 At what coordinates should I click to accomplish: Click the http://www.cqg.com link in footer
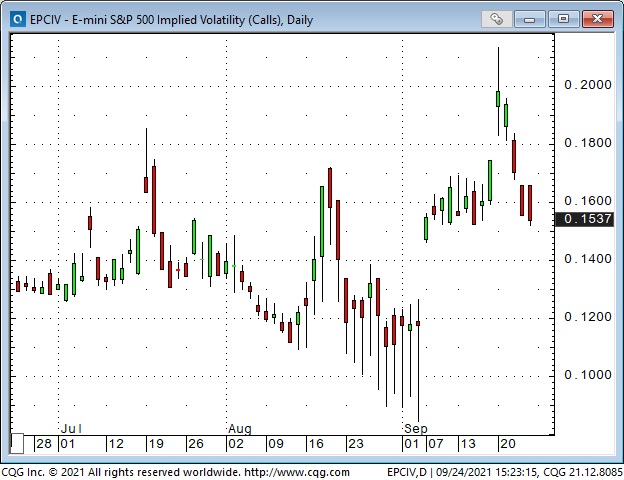(x=297, y=472)
